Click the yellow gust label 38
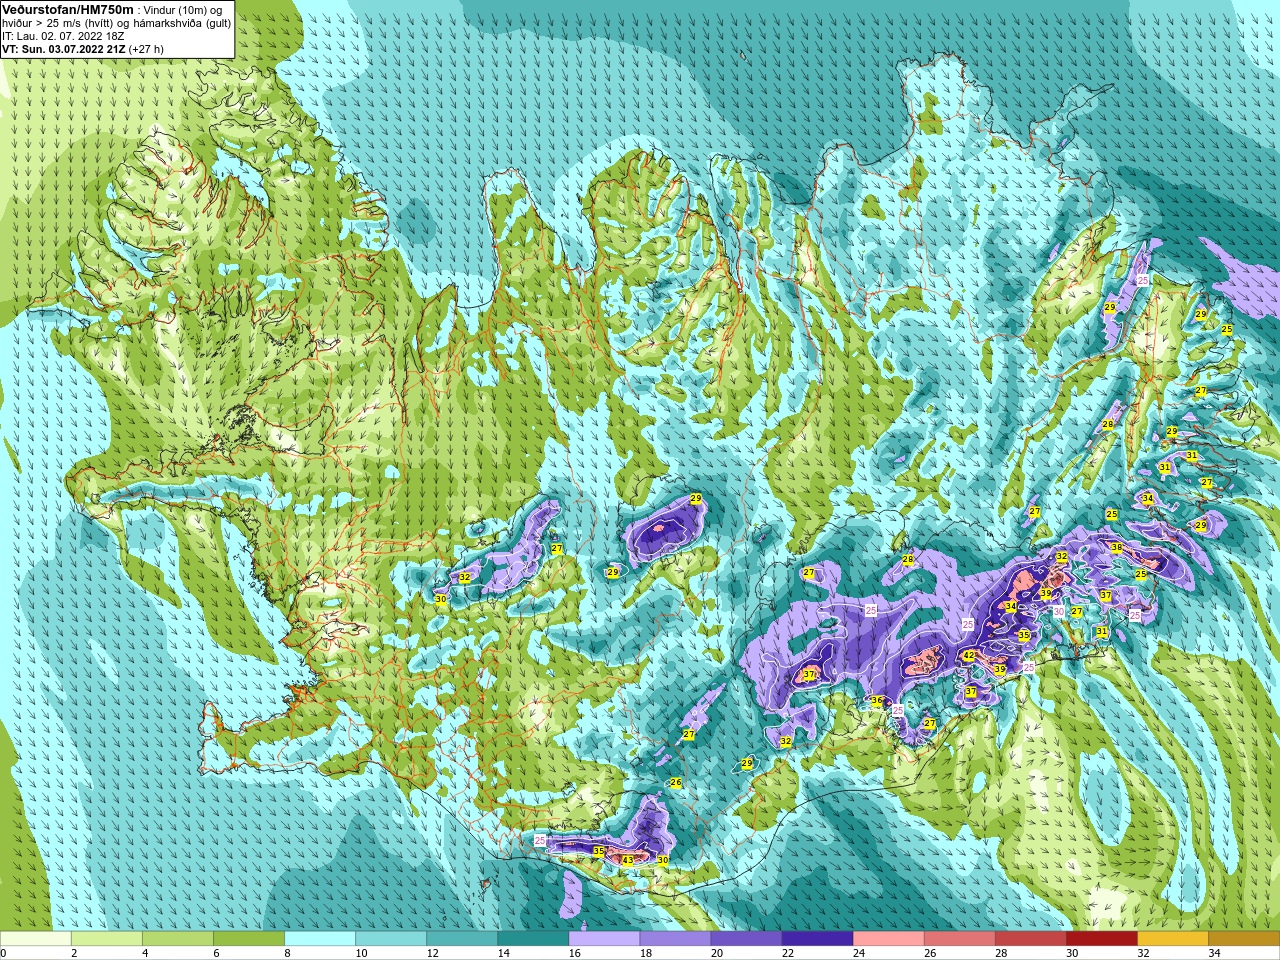 coord(1116,548)
